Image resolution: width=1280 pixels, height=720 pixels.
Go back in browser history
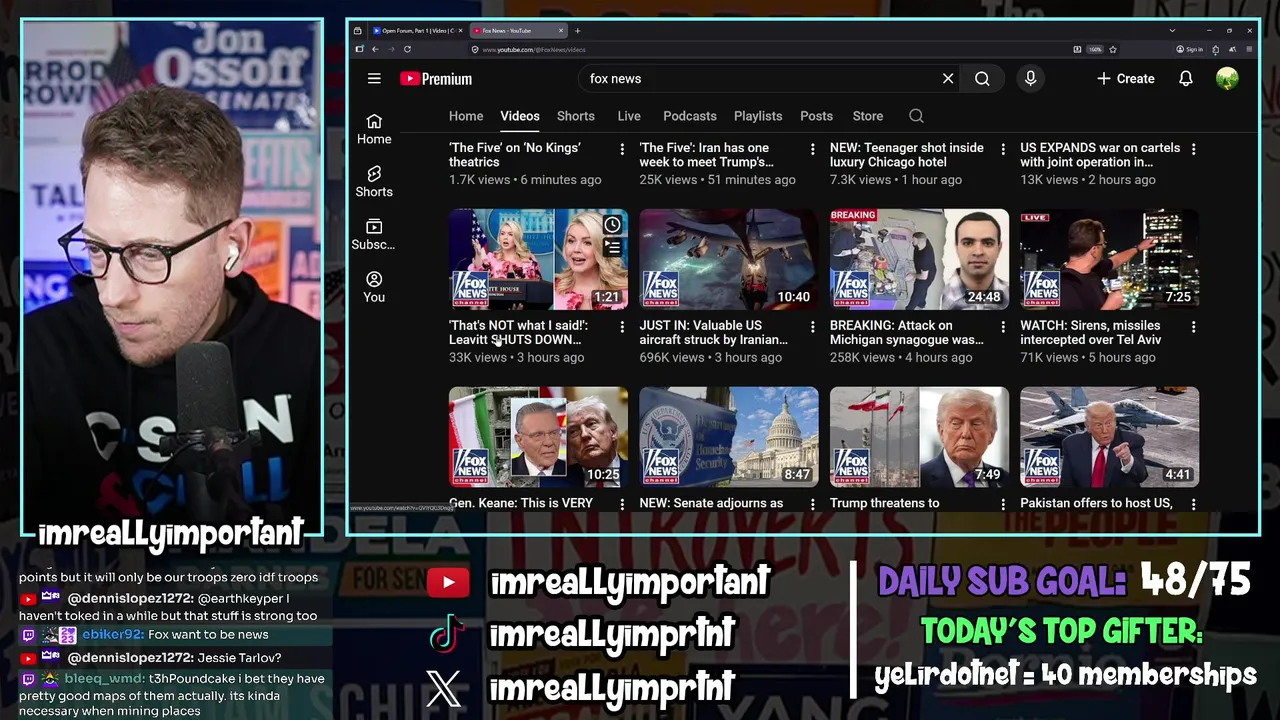click(x=375, y=49)
